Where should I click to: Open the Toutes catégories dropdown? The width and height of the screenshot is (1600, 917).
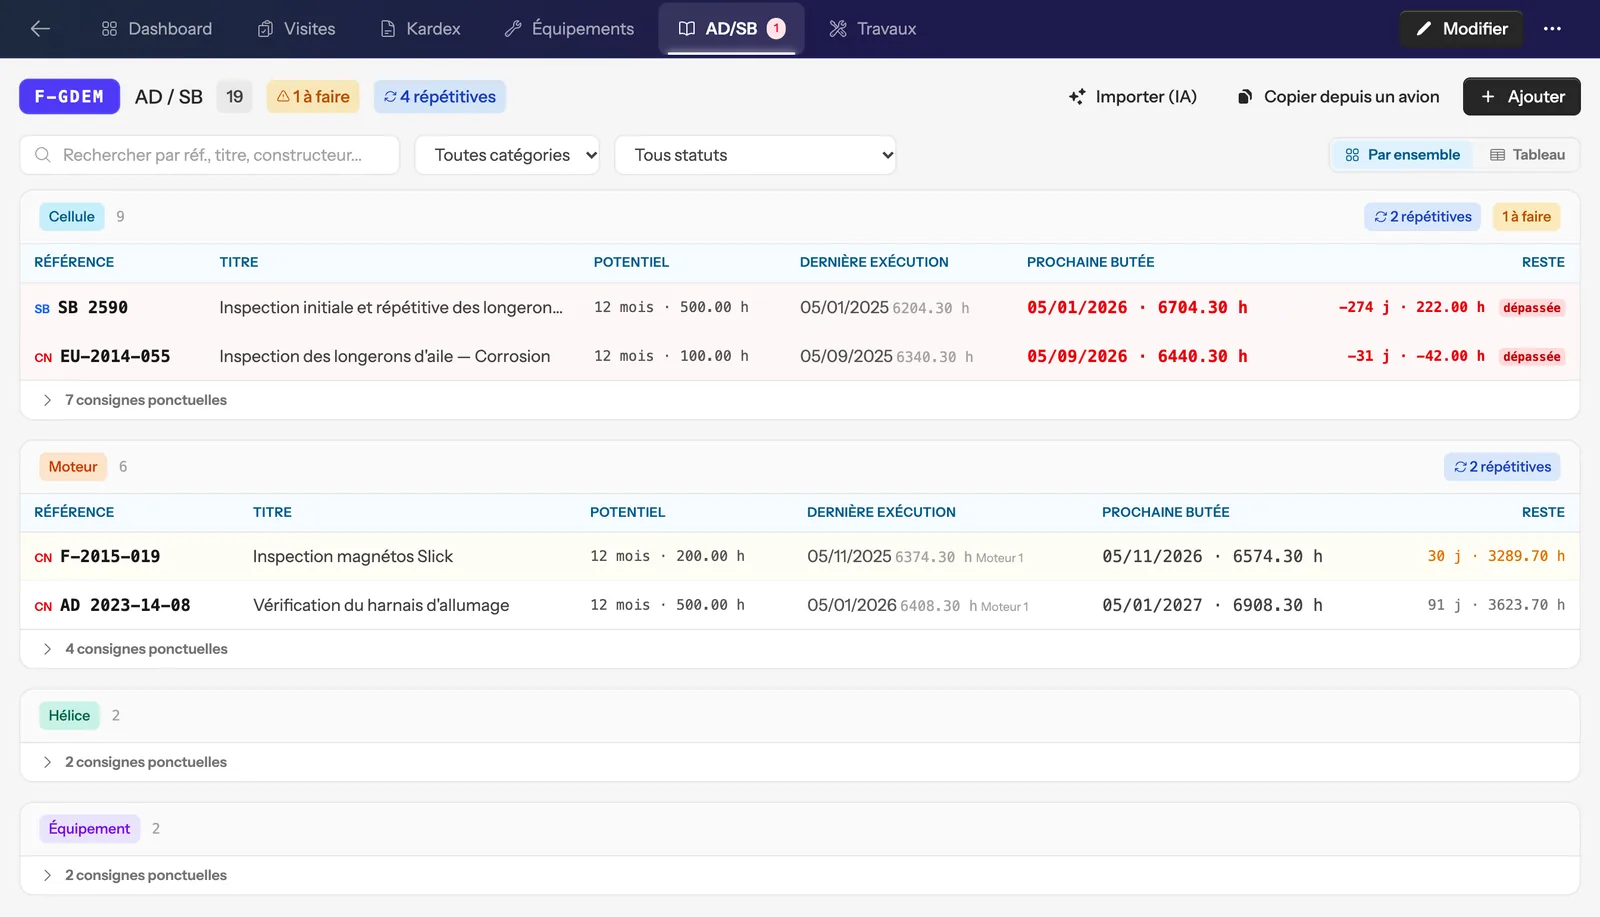pyautogui.click(x=507, y=155)
